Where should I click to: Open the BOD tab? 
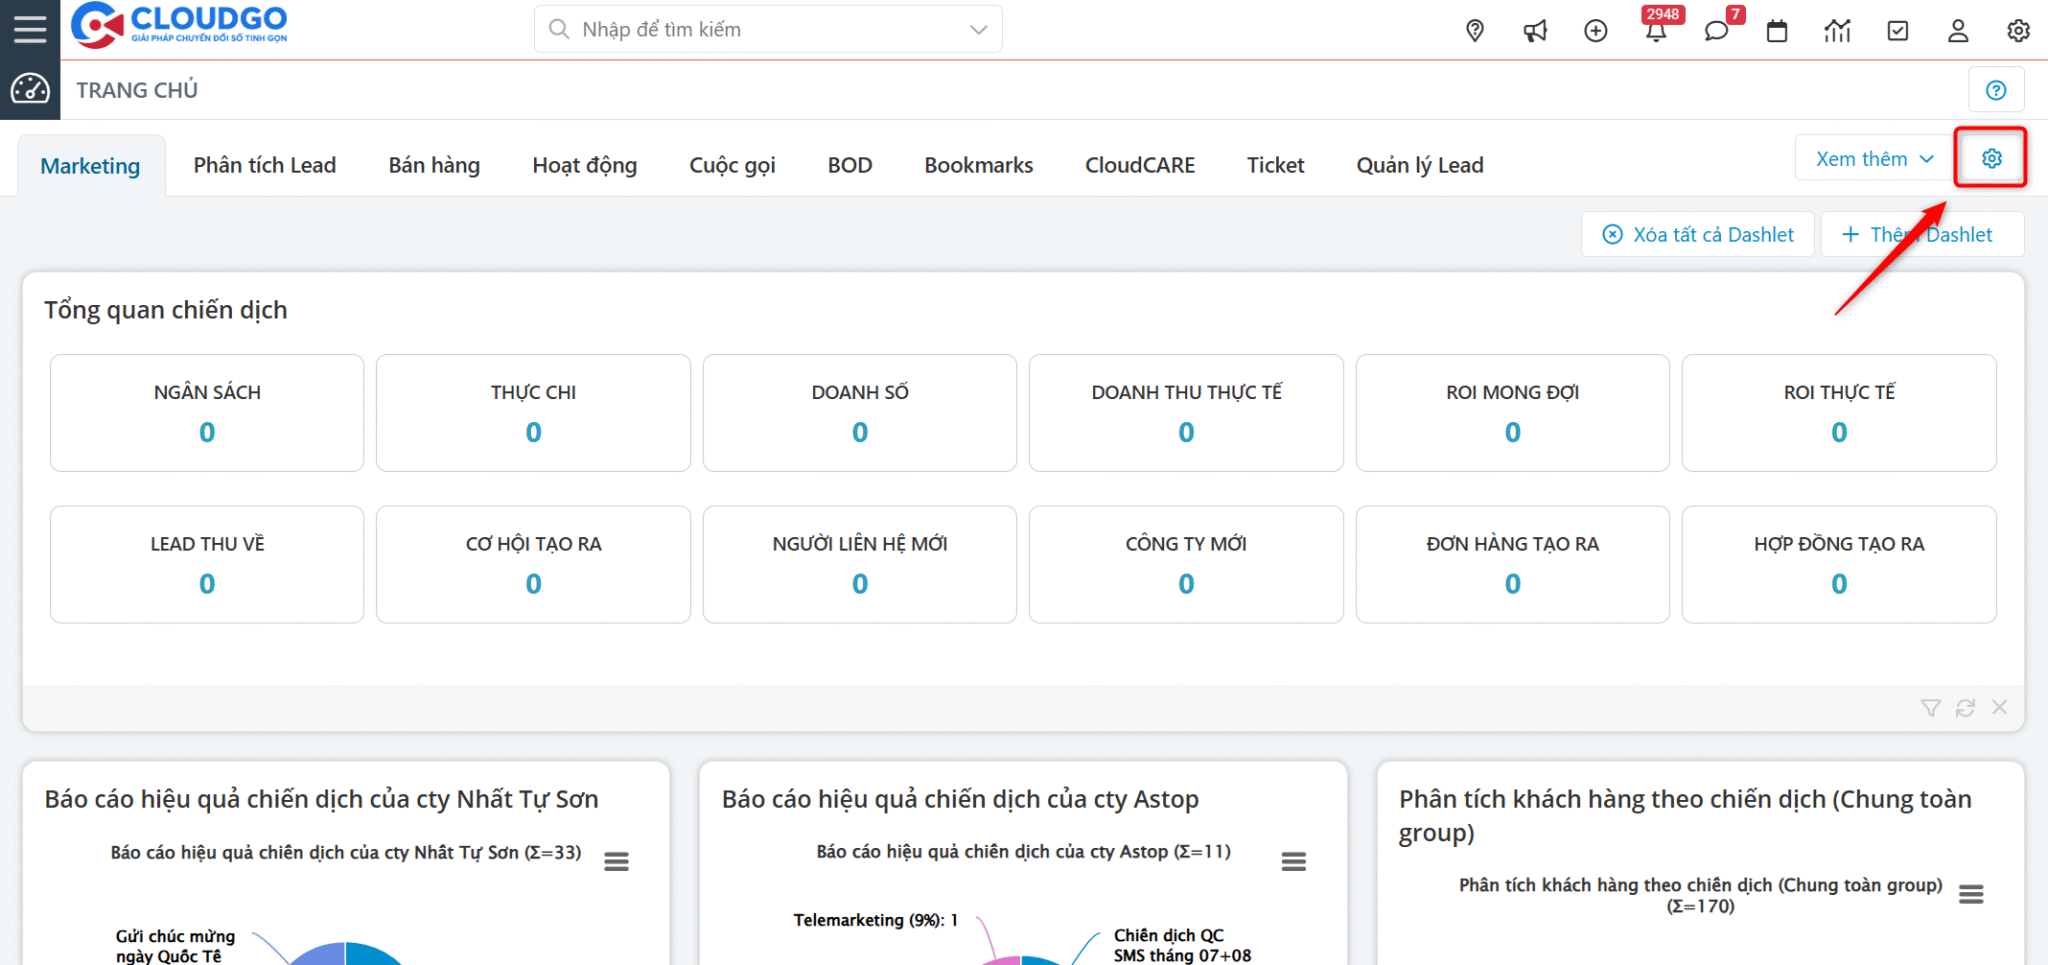tap(850, 165)
